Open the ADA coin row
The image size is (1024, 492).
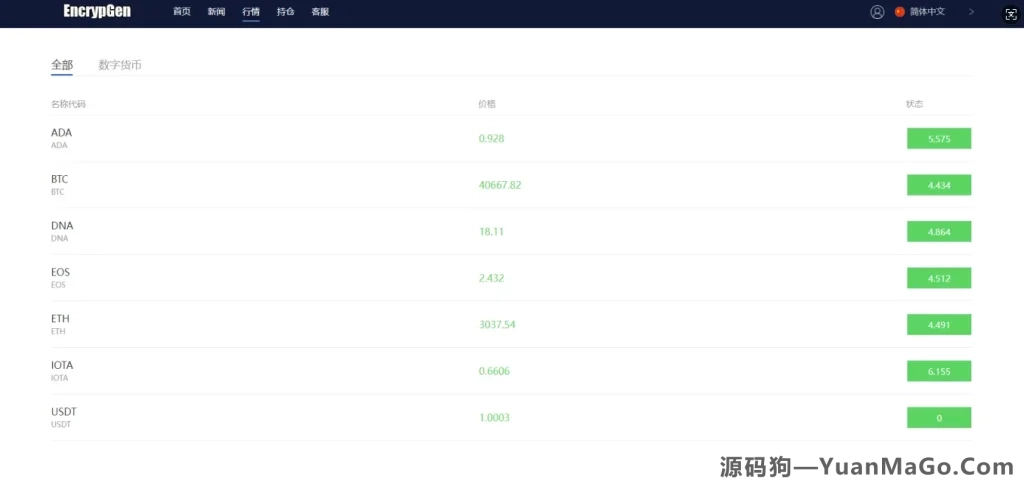click(511, 139)
